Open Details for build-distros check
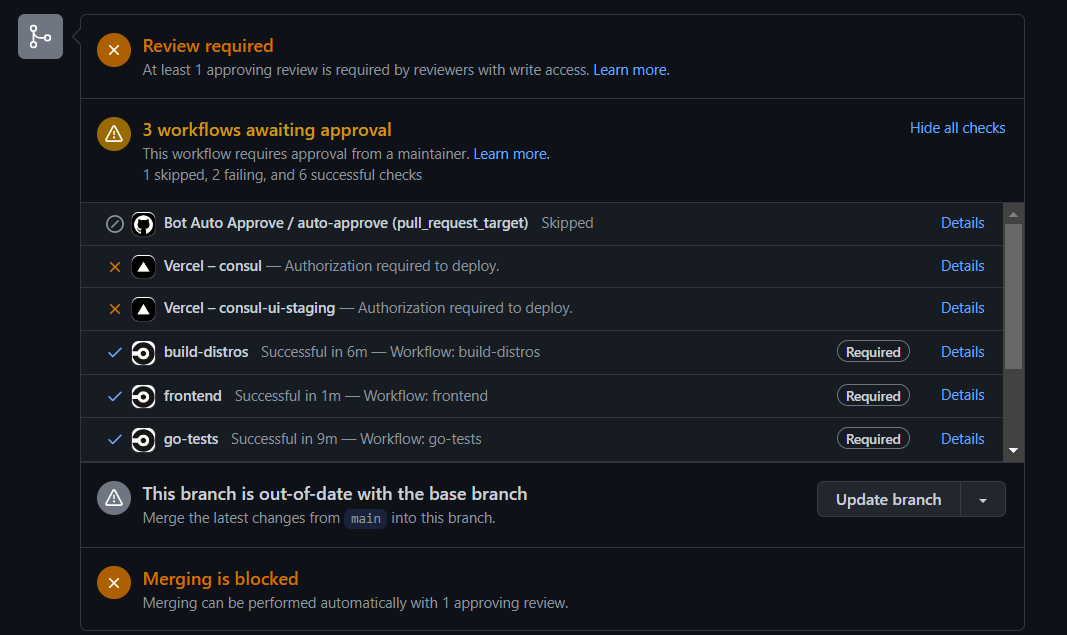The width and height of the screenshot is (1067, 635). [x=962, y=352]
